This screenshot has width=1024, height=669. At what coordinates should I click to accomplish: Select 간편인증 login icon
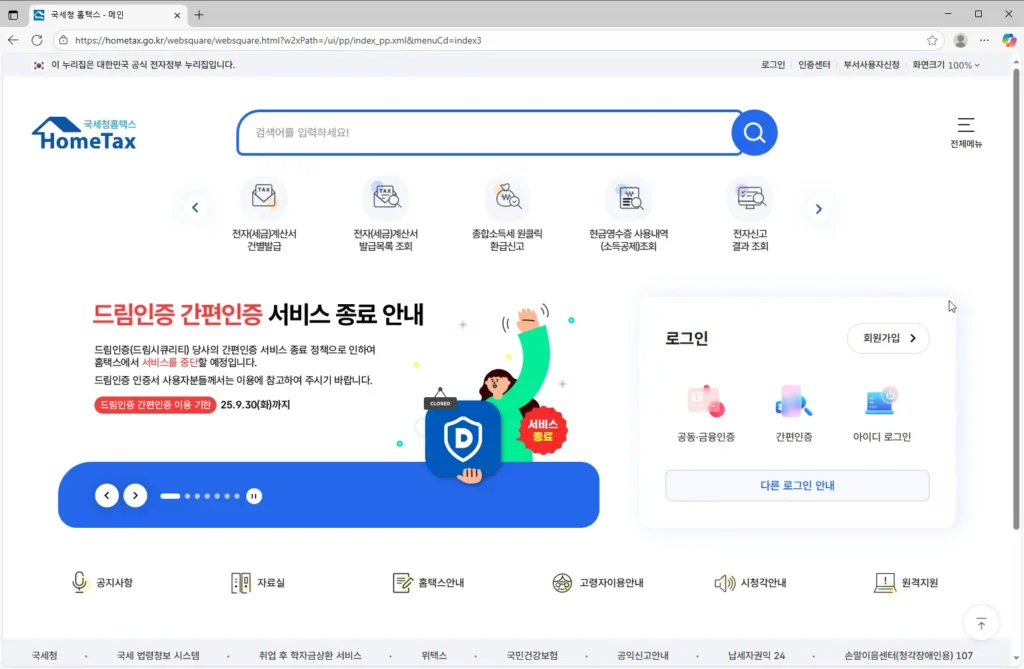(x=794, y=402)
